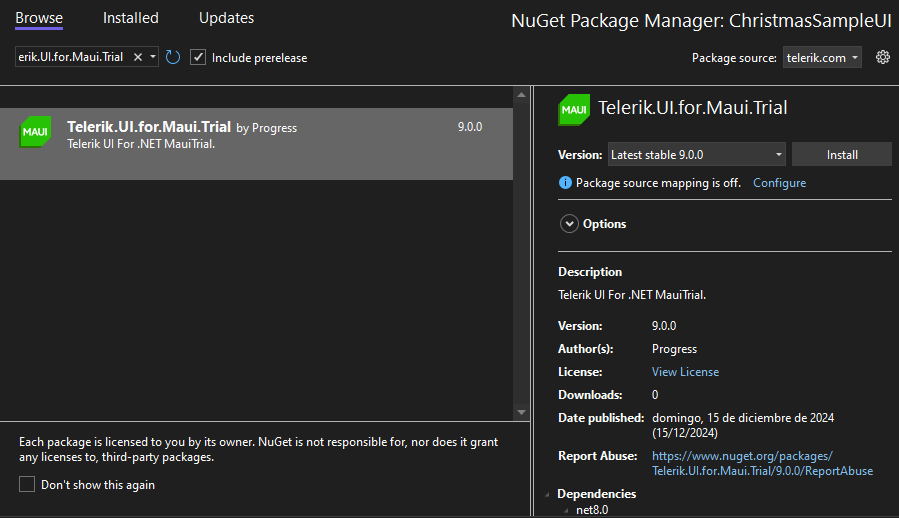Click the MAUI icon in the package list
Screen dimensions: 899x518
(x=35, y=131)
